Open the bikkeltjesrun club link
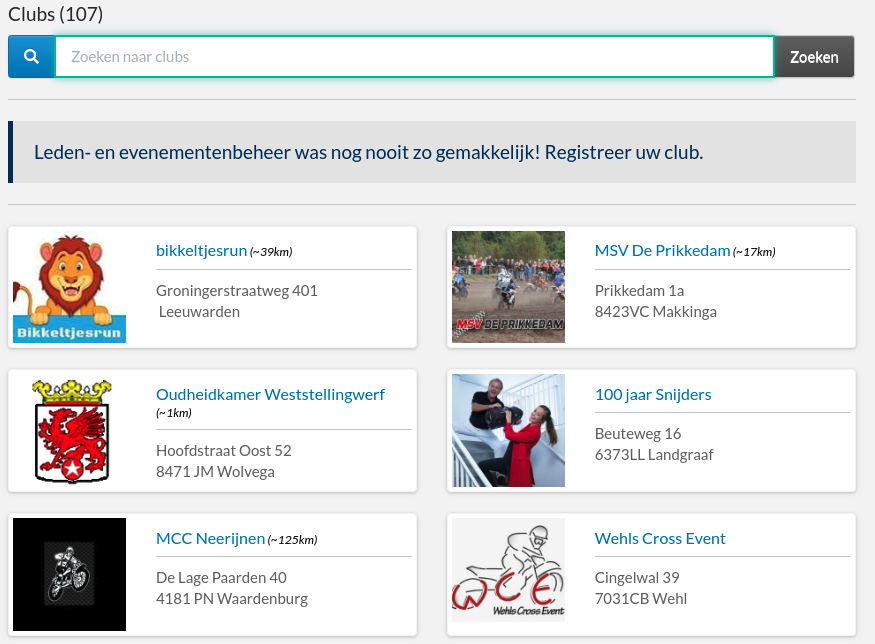 [201, 250]
